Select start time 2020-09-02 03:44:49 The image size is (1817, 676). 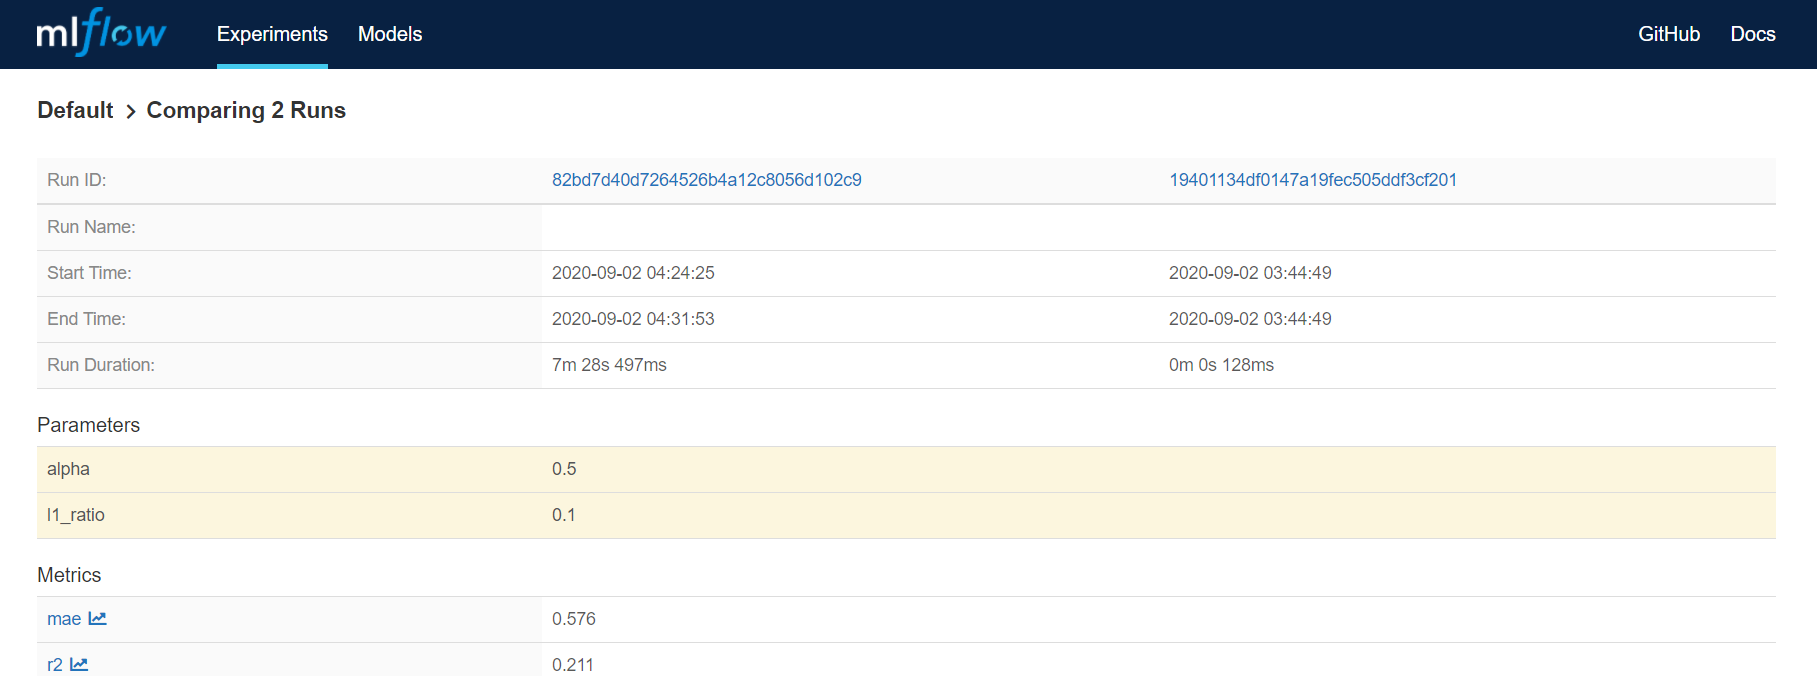point(1250,273)
